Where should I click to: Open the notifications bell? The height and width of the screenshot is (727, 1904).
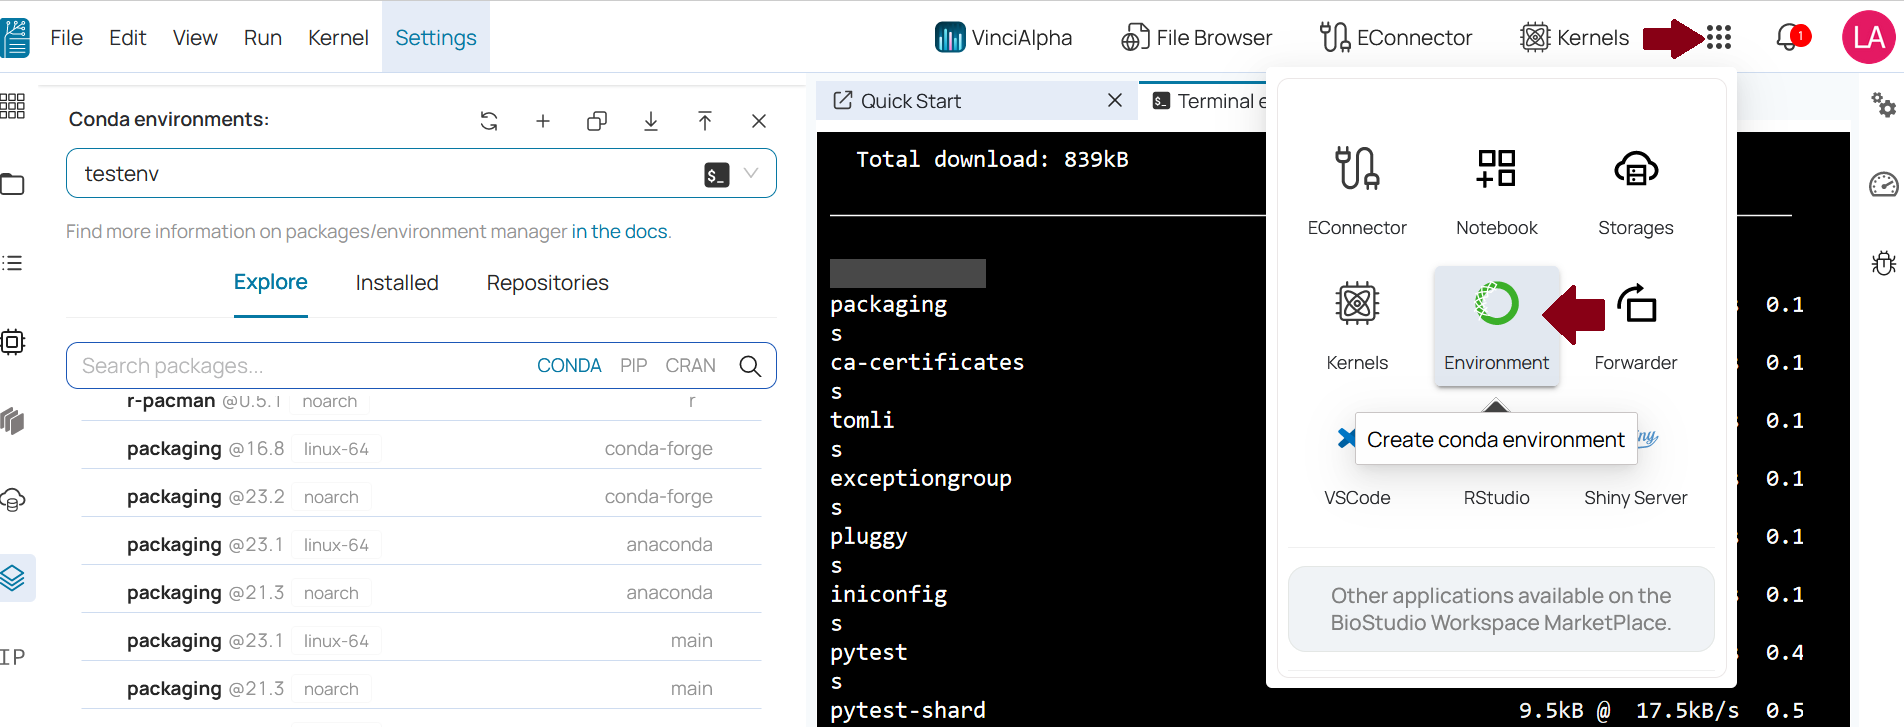point(1789,38)
